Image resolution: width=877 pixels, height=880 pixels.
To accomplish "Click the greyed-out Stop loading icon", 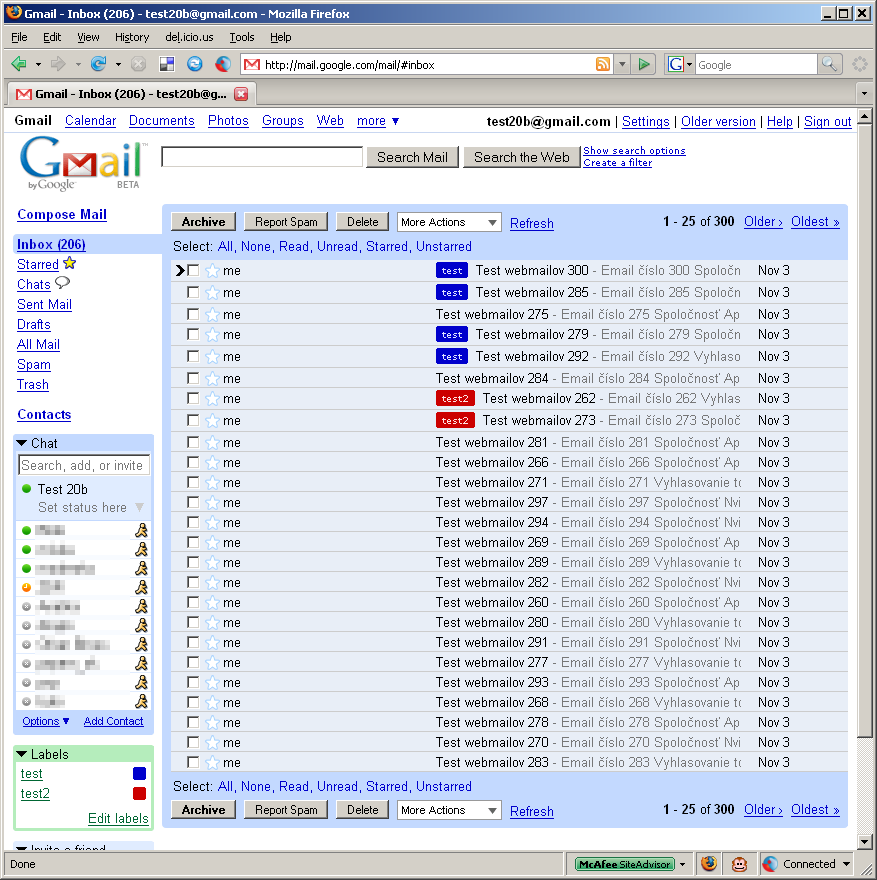I will (x=138, y=65).
